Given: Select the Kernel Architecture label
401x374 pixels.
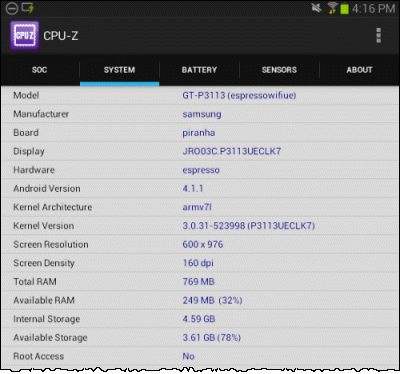Looking at the screenshot, I should click(53, 207).
